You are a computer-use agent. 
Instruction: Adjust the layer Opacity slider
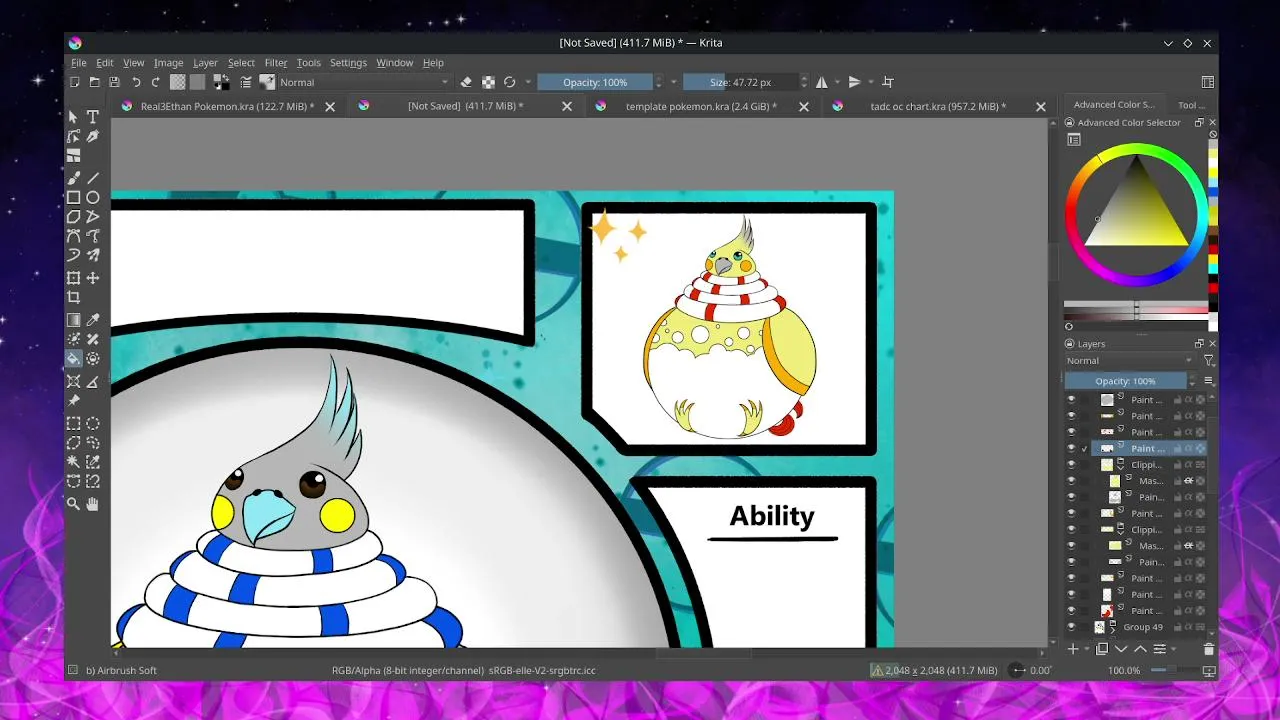point(1125,381)
